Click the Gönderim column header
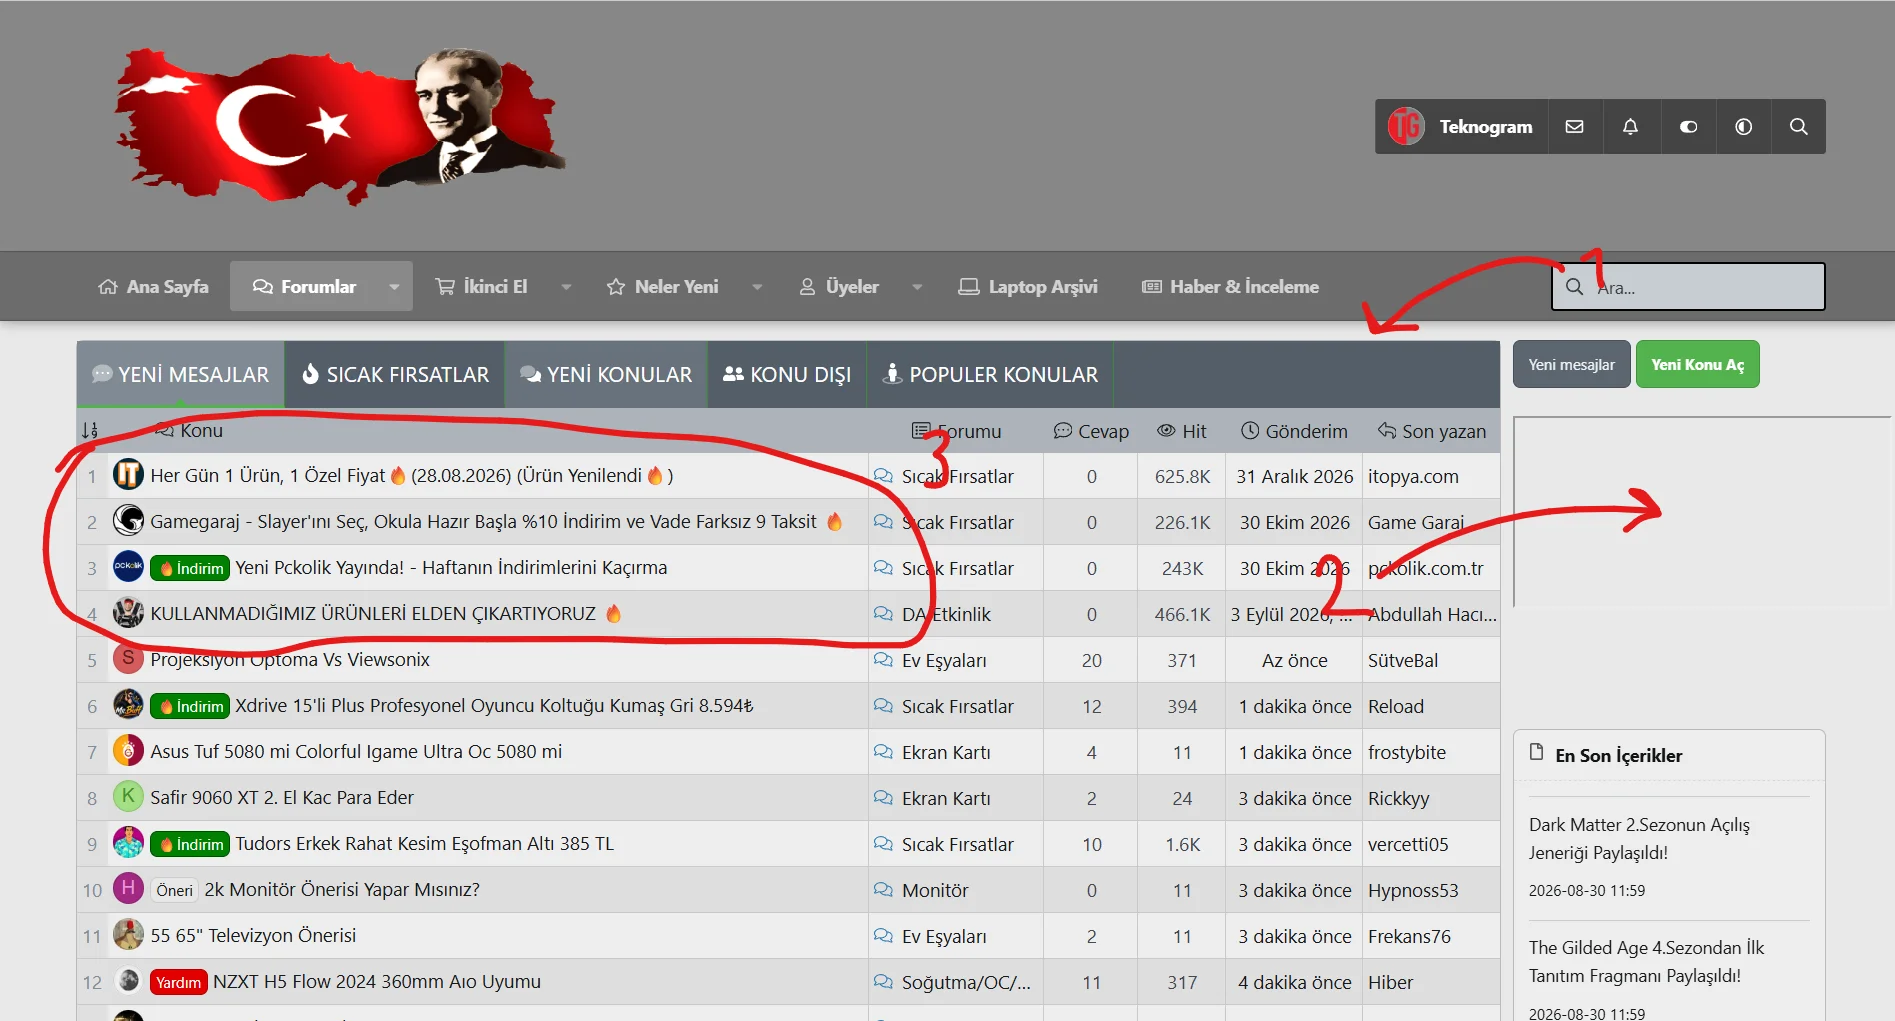1895x1021 pixels. [x=1294, y=431]
